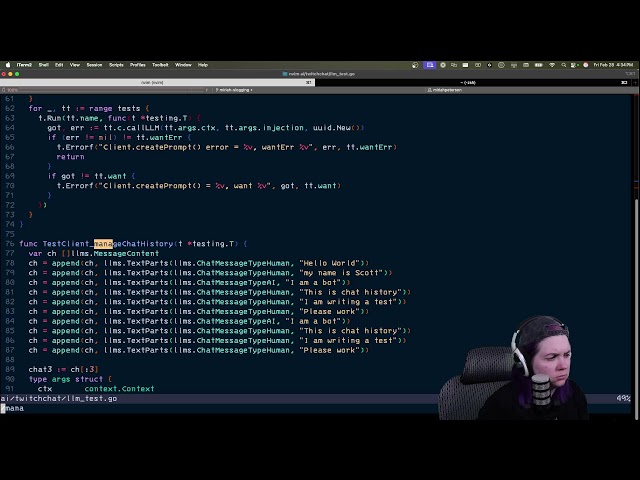
Task: Click the 49% file position indicator
Action: pyautogui.click(x=623, y=399)
